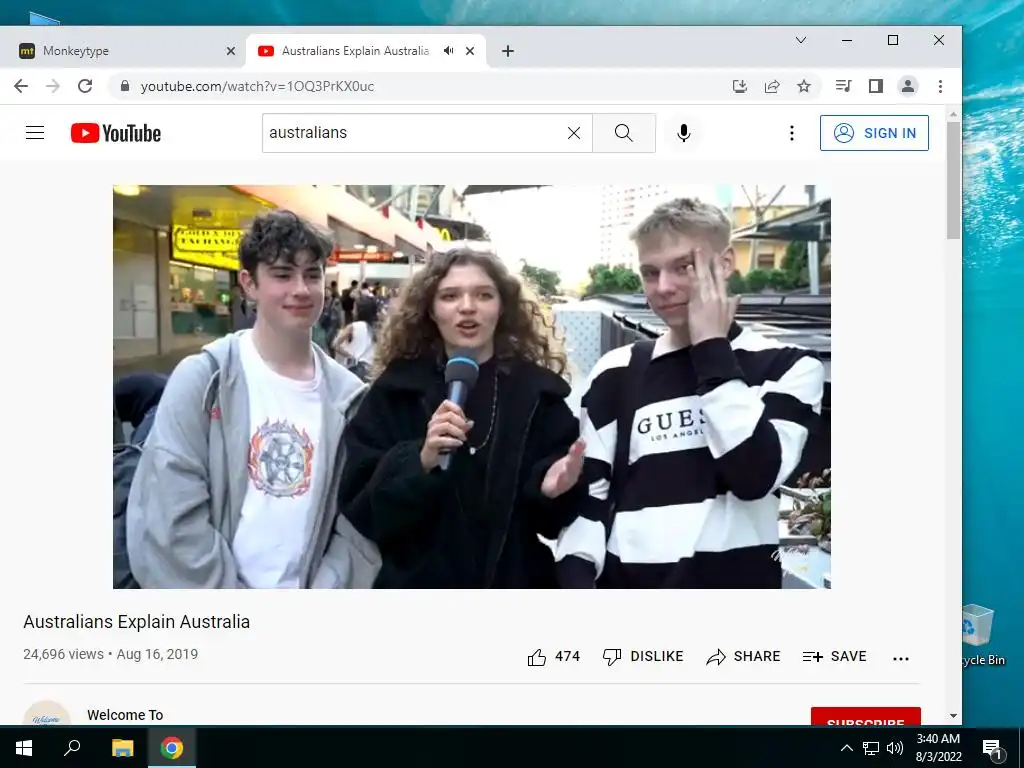Open YouTube settings three-dot menu
Viewport: 1024px width, 768px height.
(792, 133)
